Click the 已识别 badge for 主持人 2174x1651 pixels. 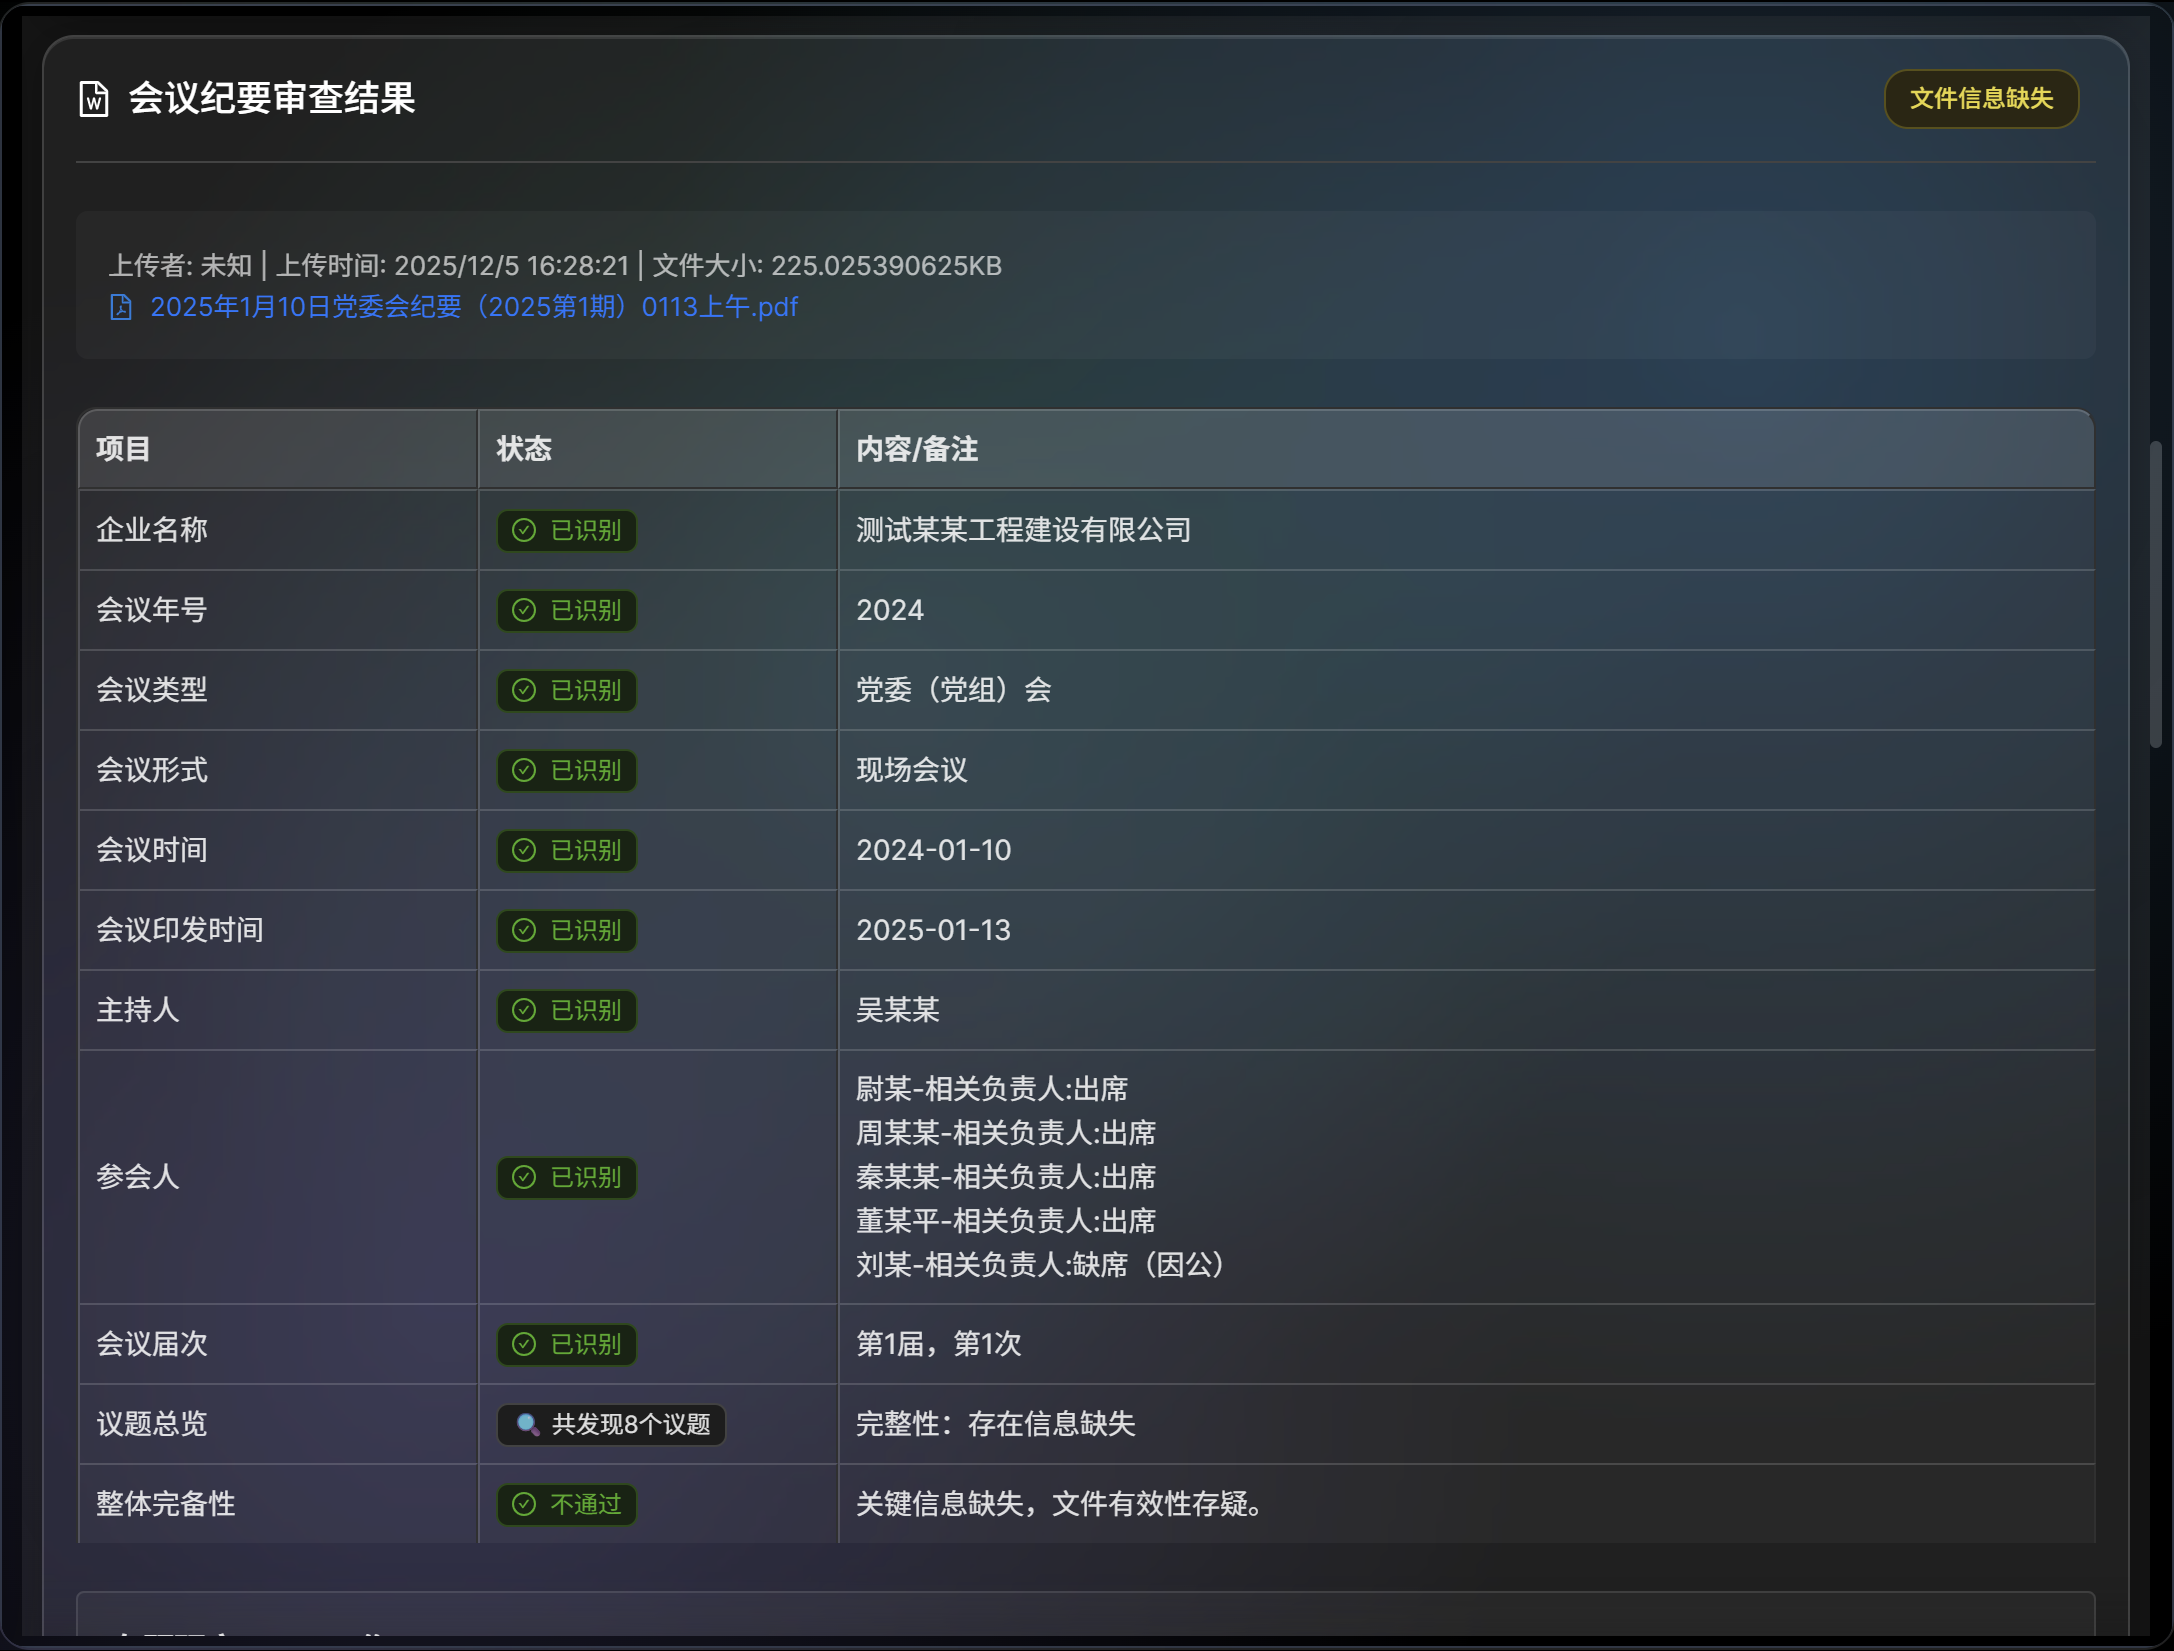(567, 1010)
